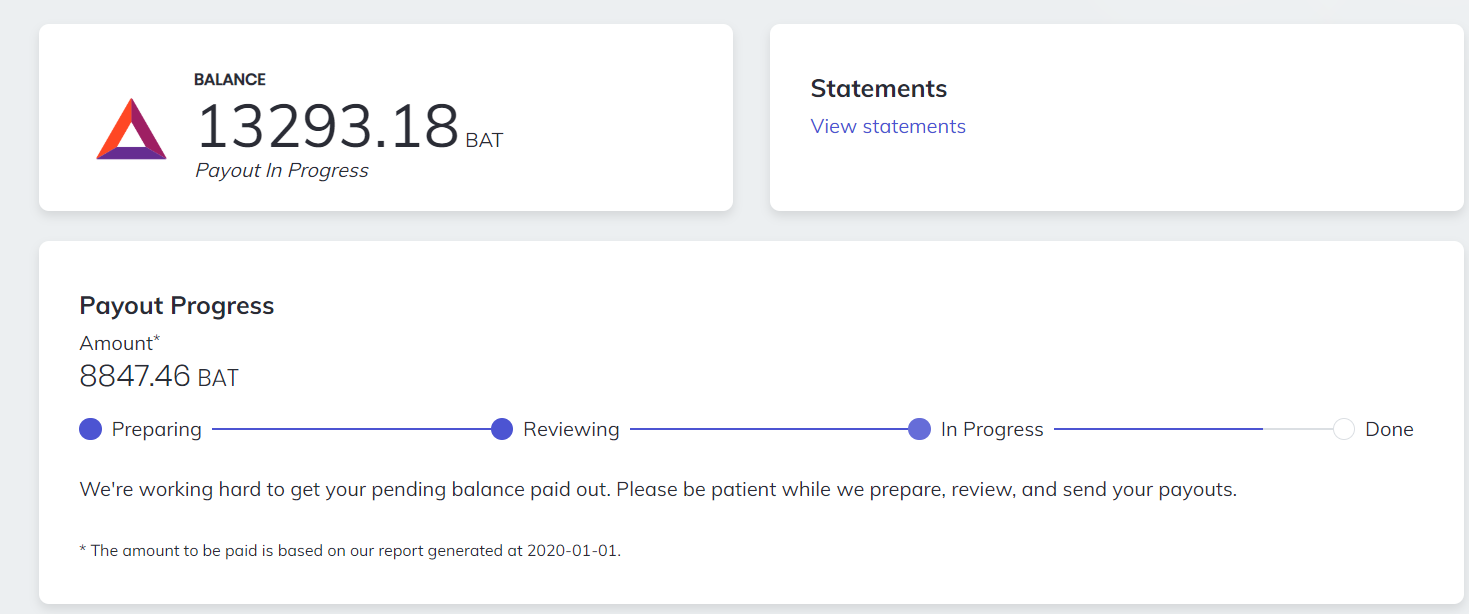Click progress line between Preparing and Reviewing
The height and width of the screenshot is (614, 1469).
pos(350,429)
